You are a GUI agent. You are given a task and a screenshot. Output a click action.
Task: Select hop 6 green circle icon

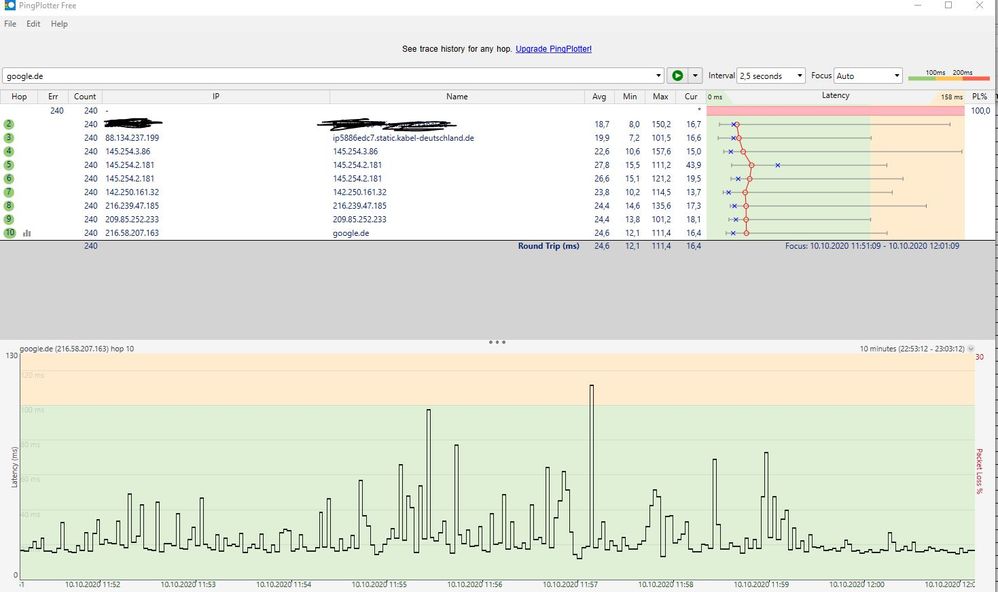click(9, 178)
